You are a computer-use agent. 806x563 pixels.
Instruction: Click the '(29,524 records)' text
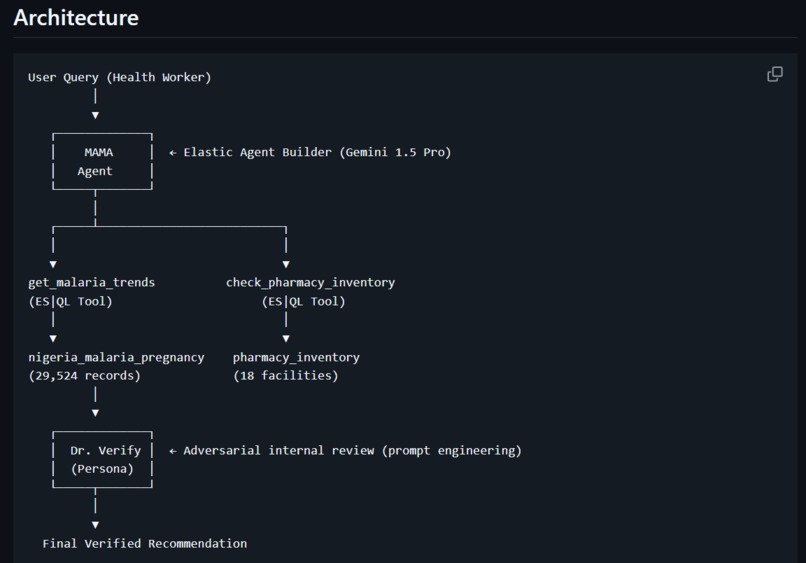click(x=84, y=376)
